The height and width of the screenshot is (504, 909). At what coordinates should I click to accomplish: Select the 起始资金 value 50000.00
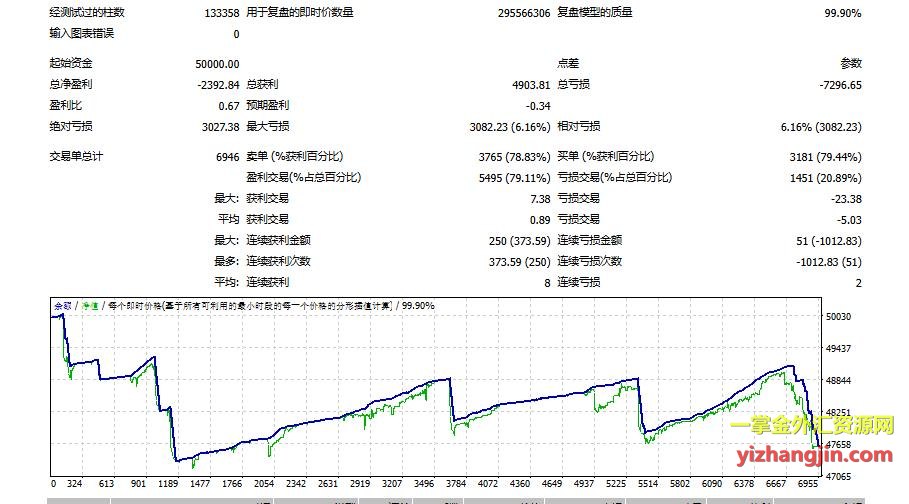[x=218, y=64]
